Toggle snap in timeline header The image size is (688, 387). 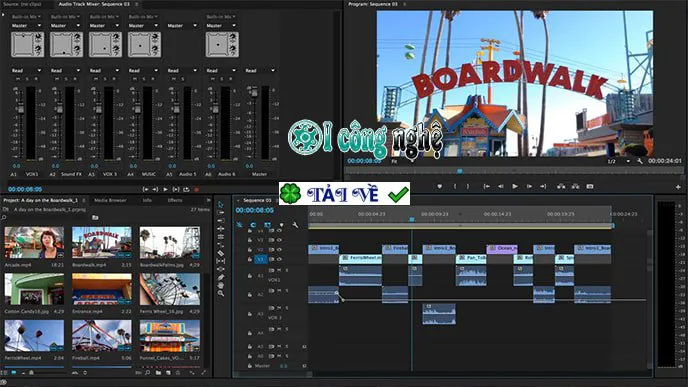tap(253, 225)
